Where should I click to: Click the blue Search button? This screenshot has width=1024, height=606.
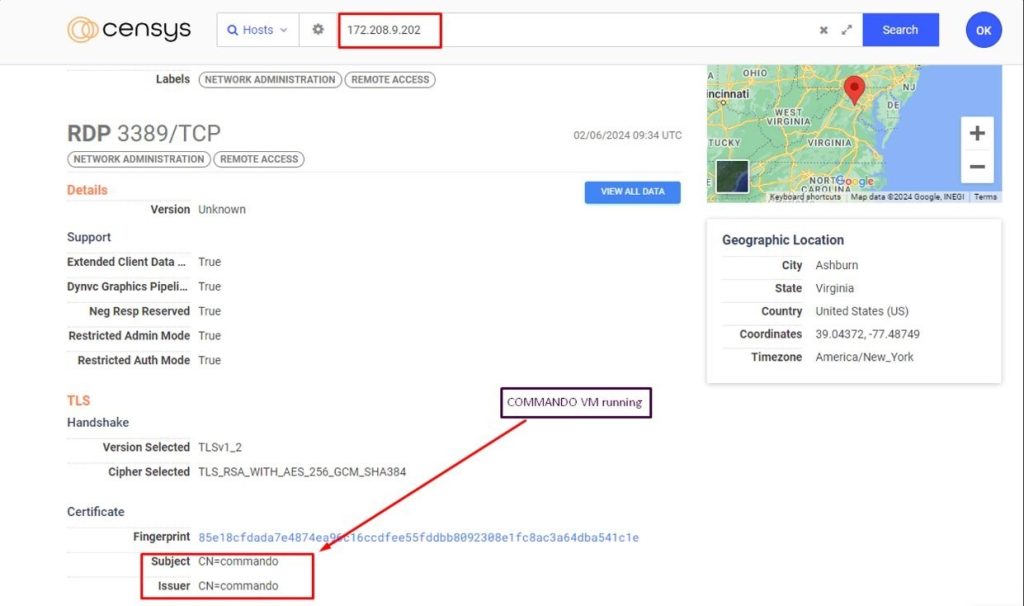point(901,30)
